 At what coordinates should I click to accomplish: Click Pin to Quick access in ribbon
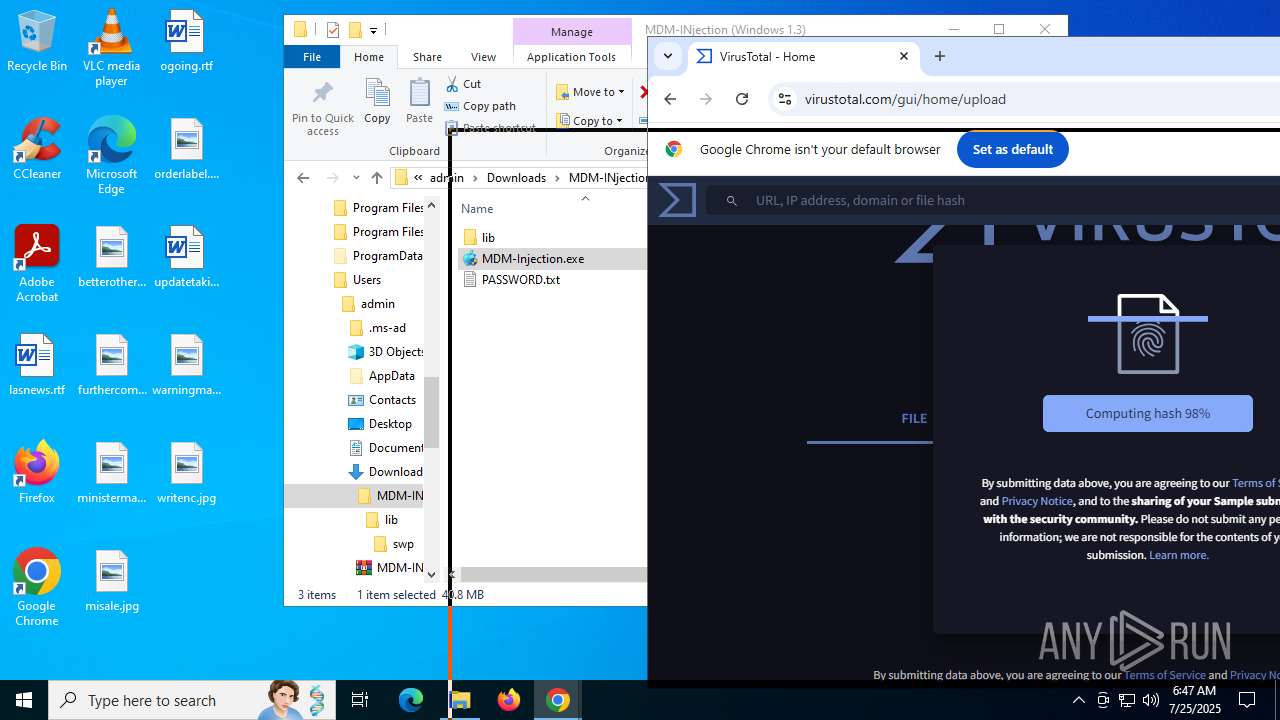322,108
